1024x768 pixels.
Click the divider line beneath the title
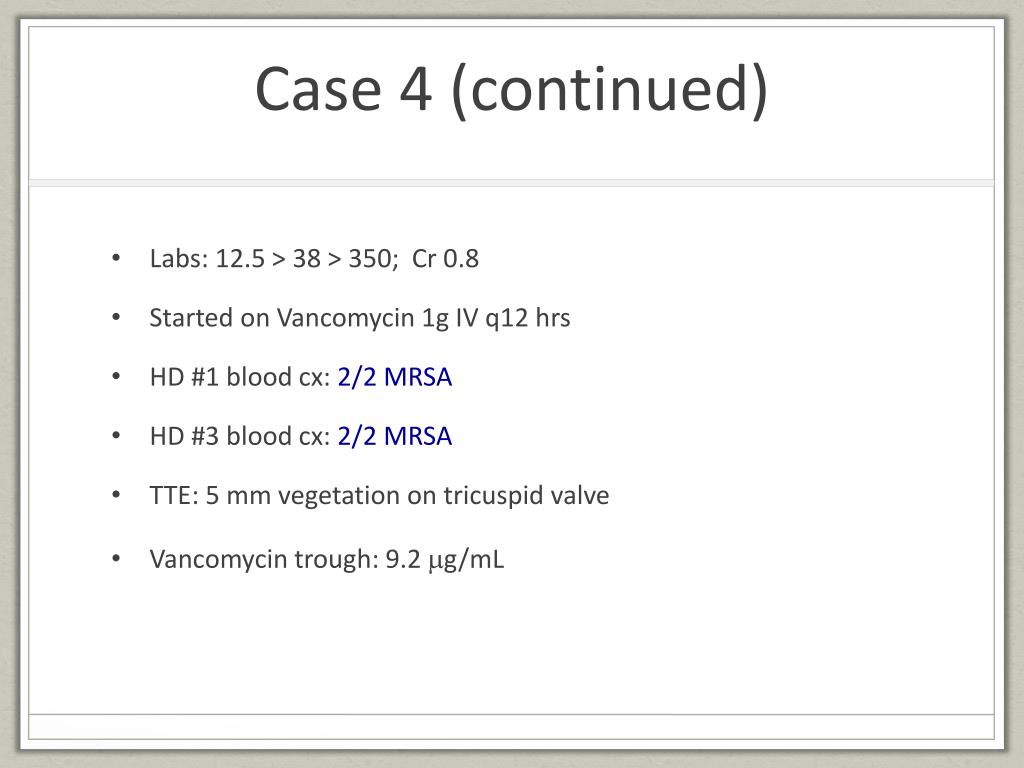tap(511, 183)
